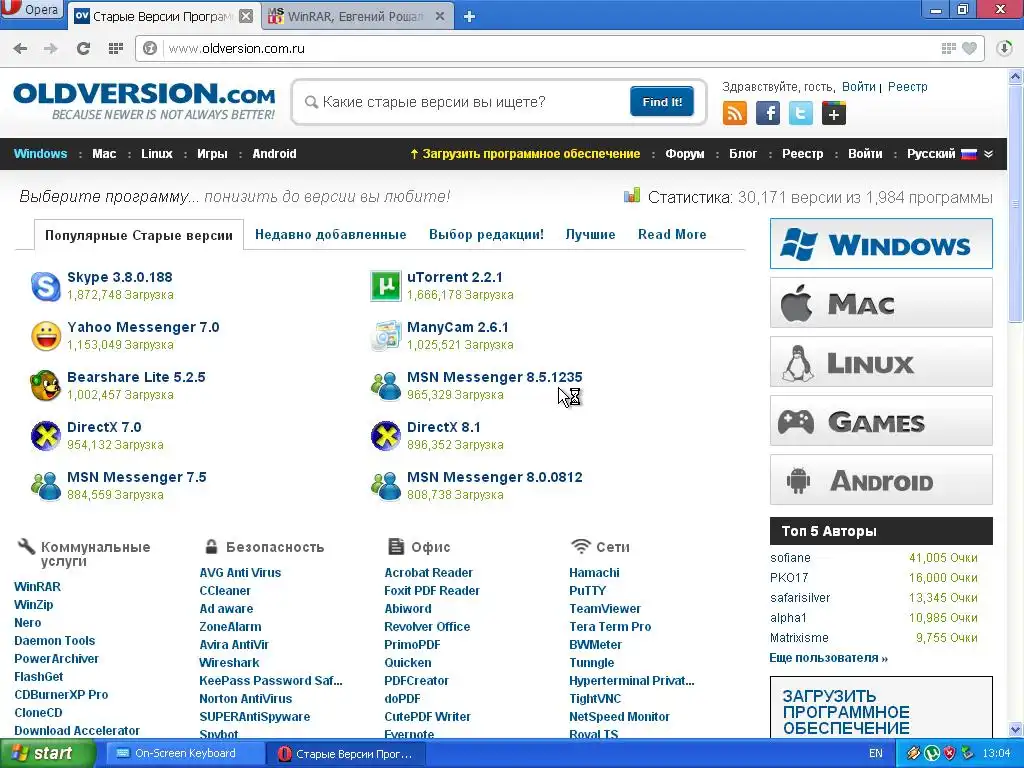1024x768 pixels.
Task: Click the RSS feed icon
Action: pyautogui.click(x=735, y=113)
